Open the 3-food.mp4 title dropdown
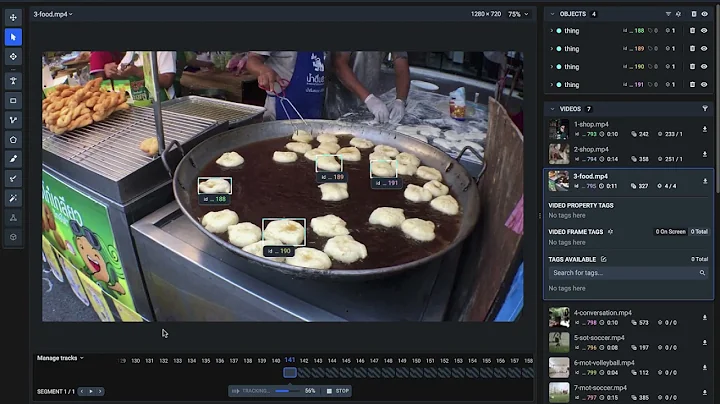The height and width of the screenshot is (404, 720). coord(53,14)
